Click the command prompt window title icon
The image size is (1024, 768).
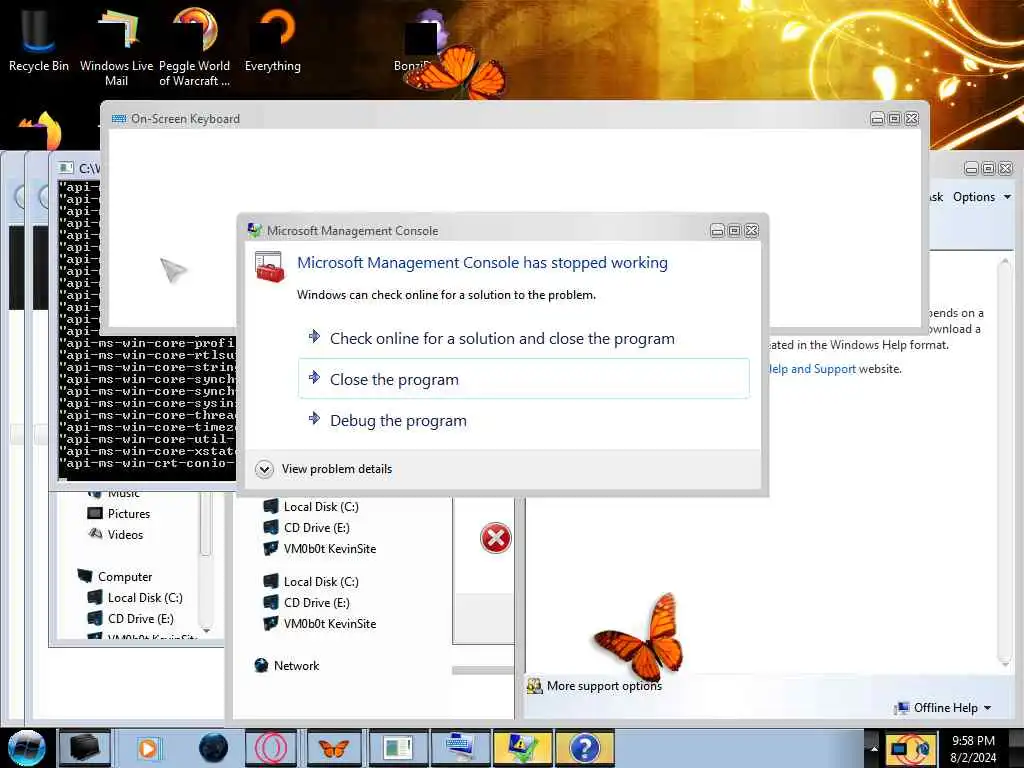point(66,168)
